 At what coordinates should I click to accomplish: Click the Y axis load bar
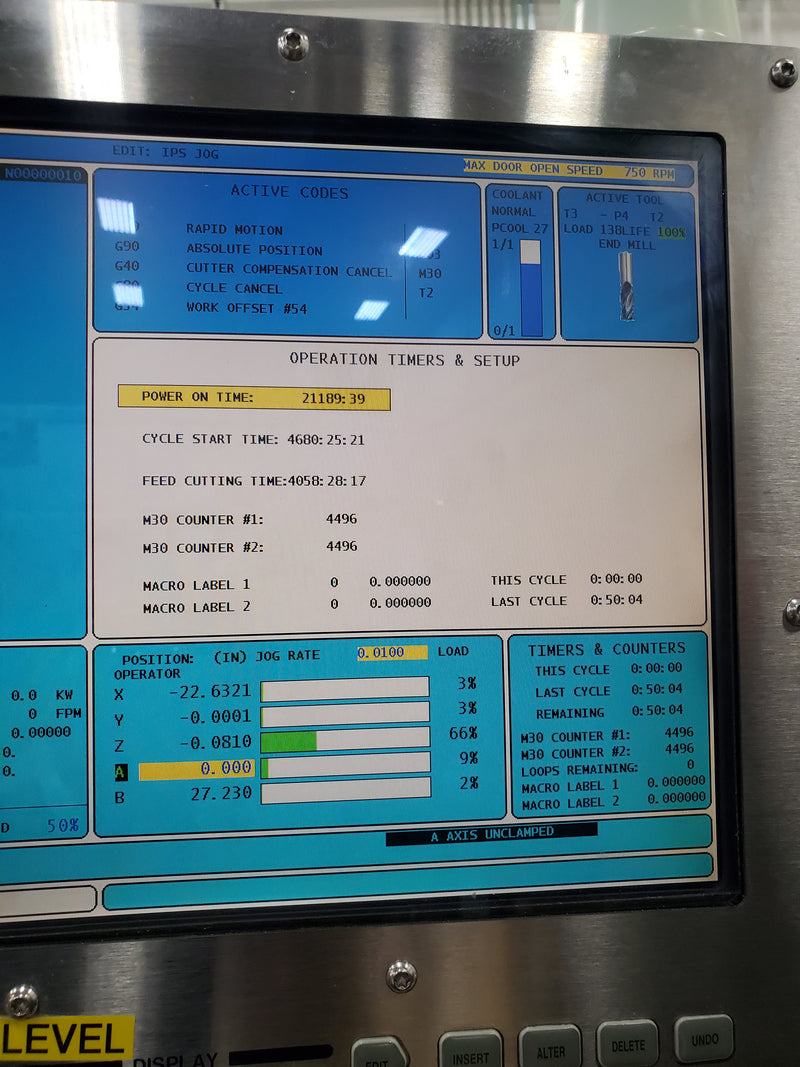345,714
